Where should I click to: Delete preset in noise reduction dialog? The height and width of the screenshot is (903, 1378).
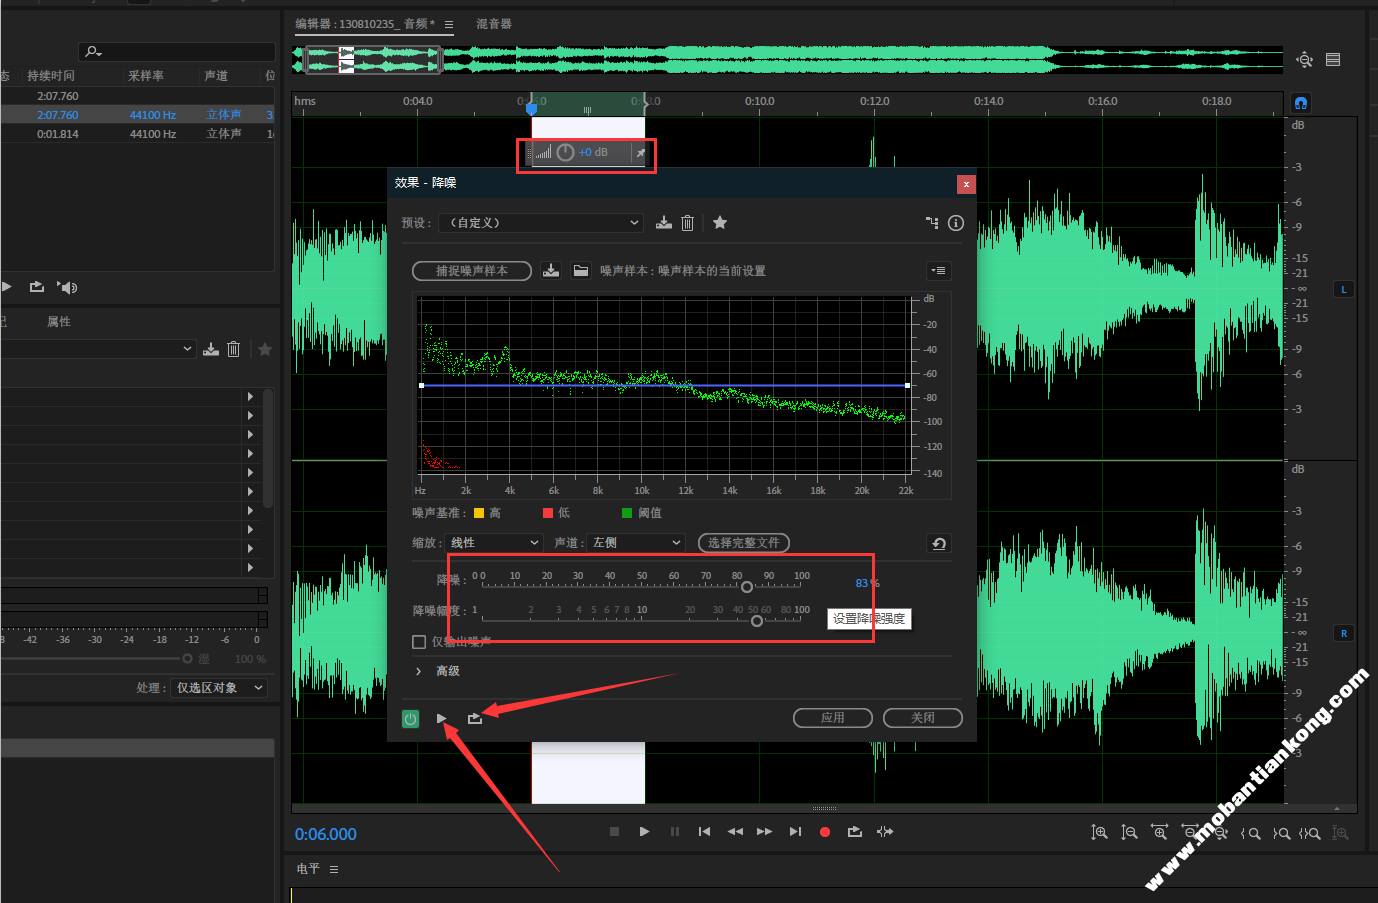[x=688, y=223]
